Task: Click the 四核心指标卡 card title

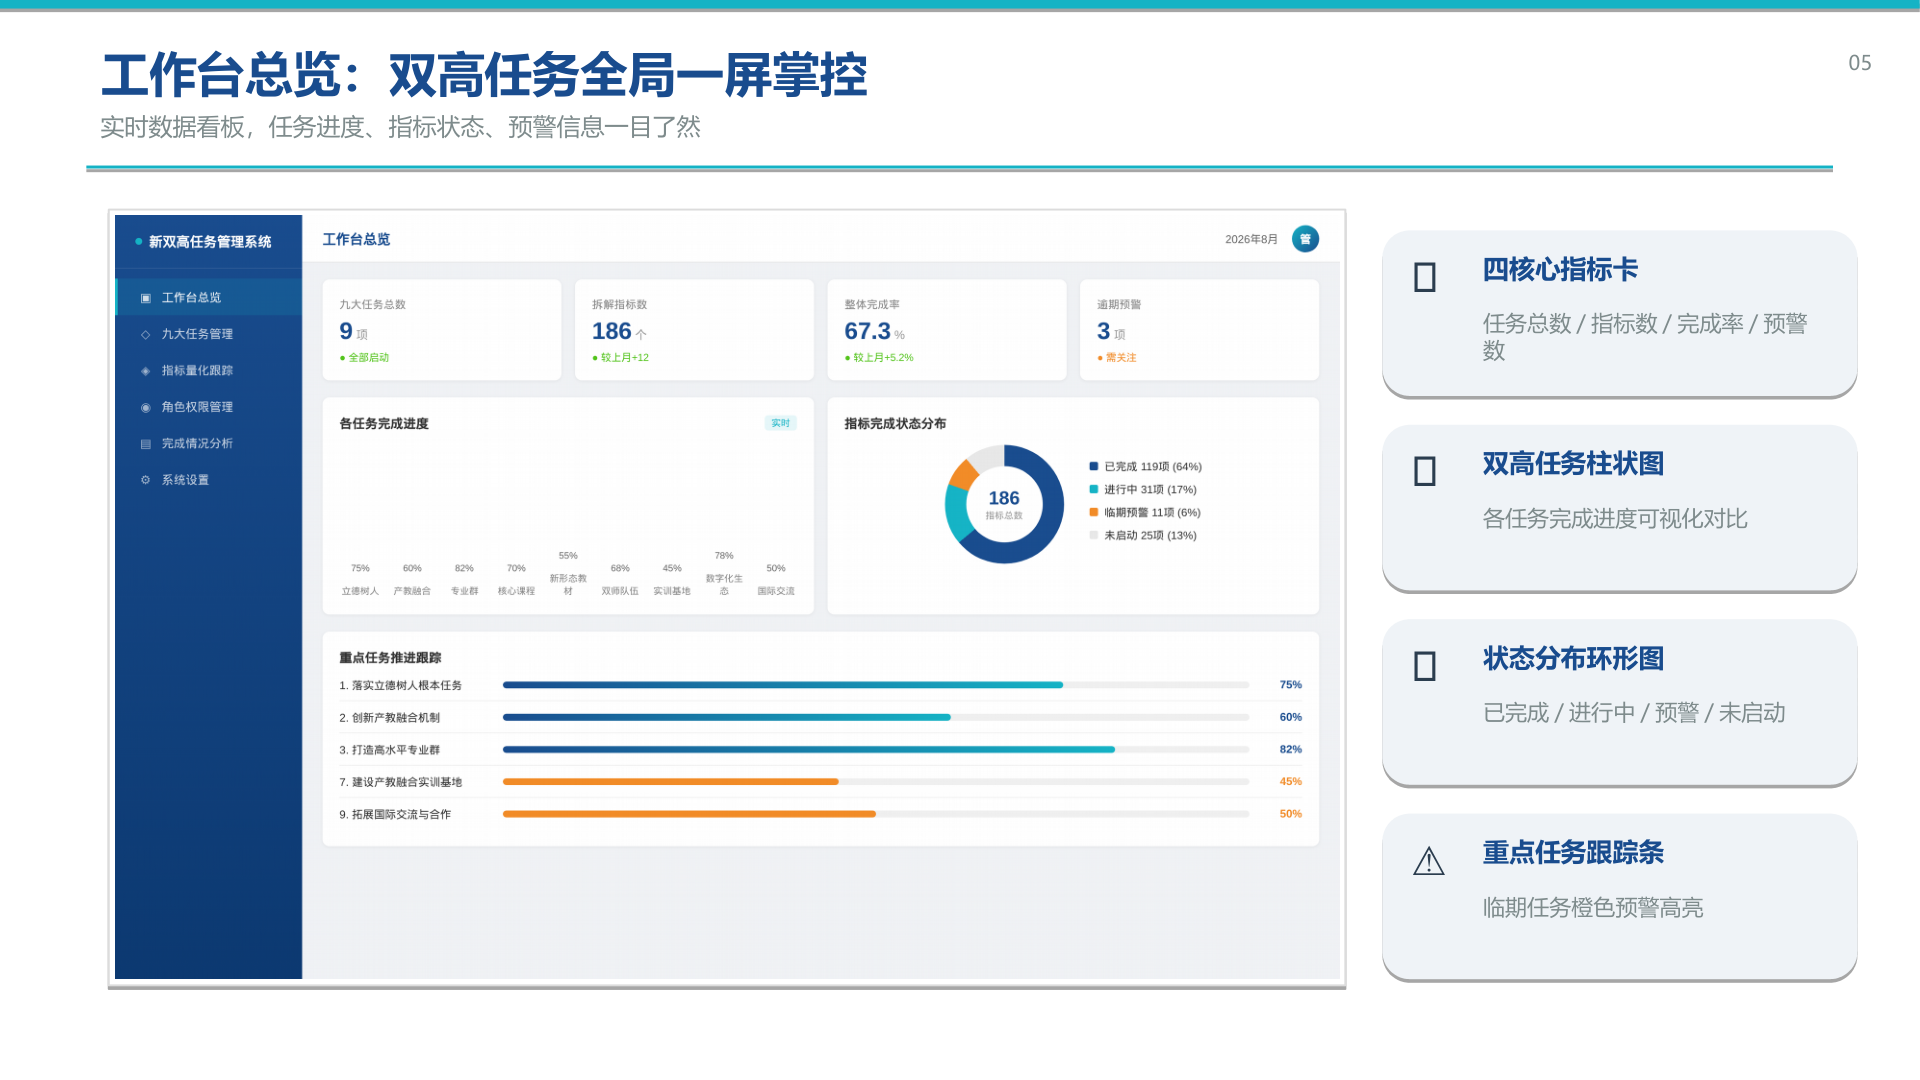Action: point(1560,270)
